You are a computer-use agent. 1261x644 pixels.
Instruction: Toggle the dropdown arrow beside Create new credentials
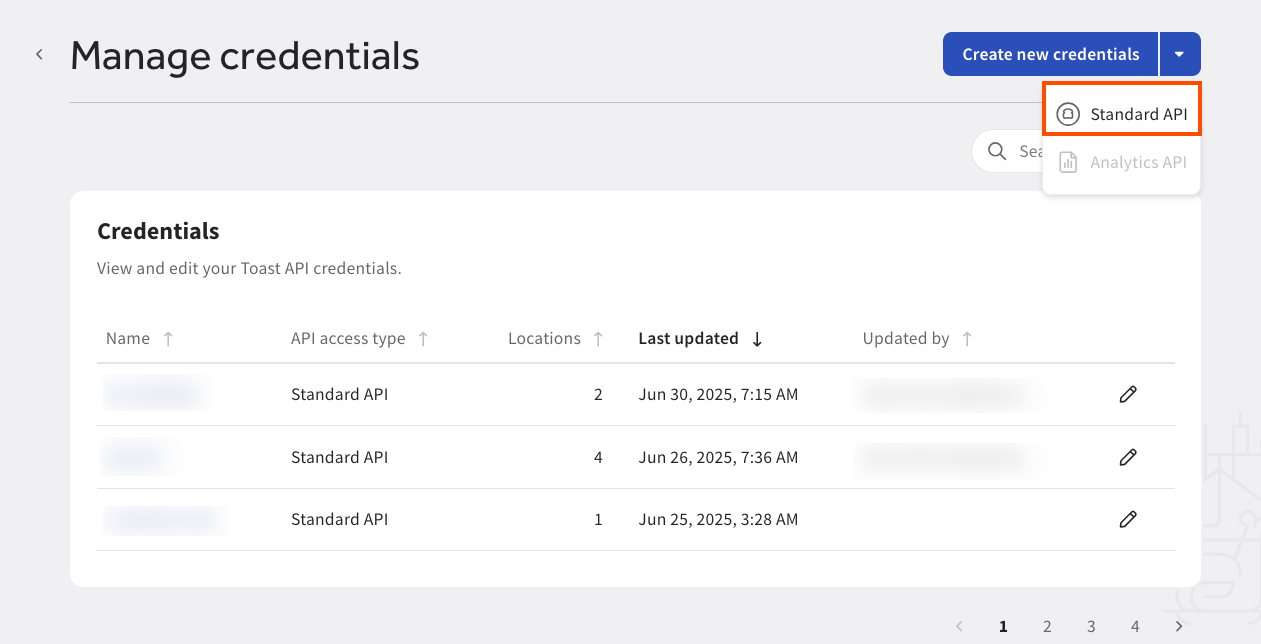click(1180, 54)
